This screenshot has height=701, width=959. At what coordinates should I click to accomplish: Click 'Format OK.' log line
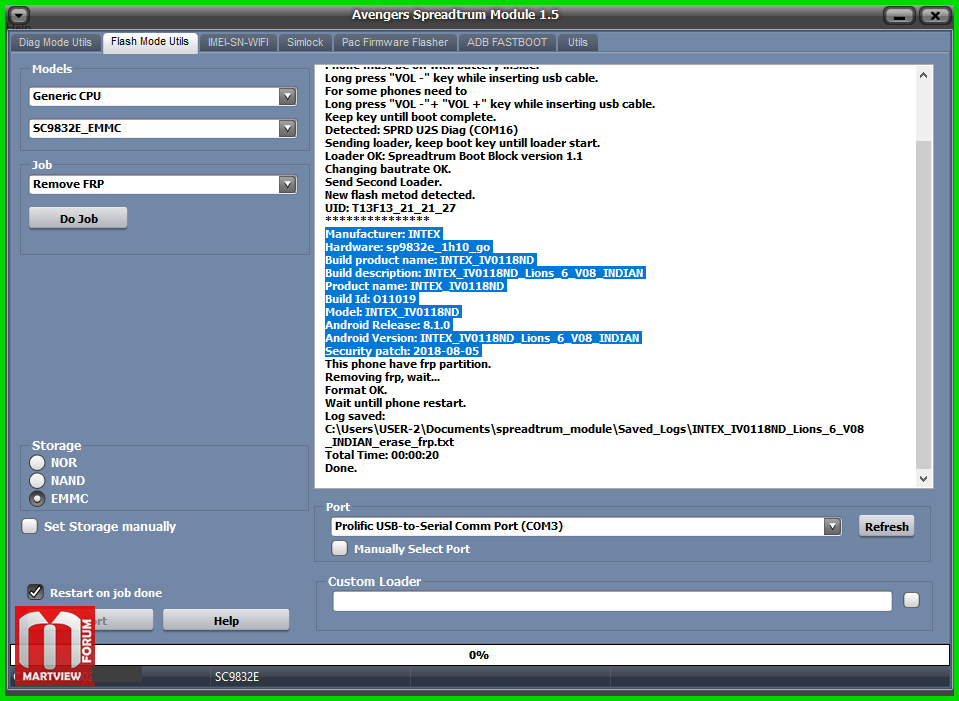pyautogui.click(x=355, y=390)
